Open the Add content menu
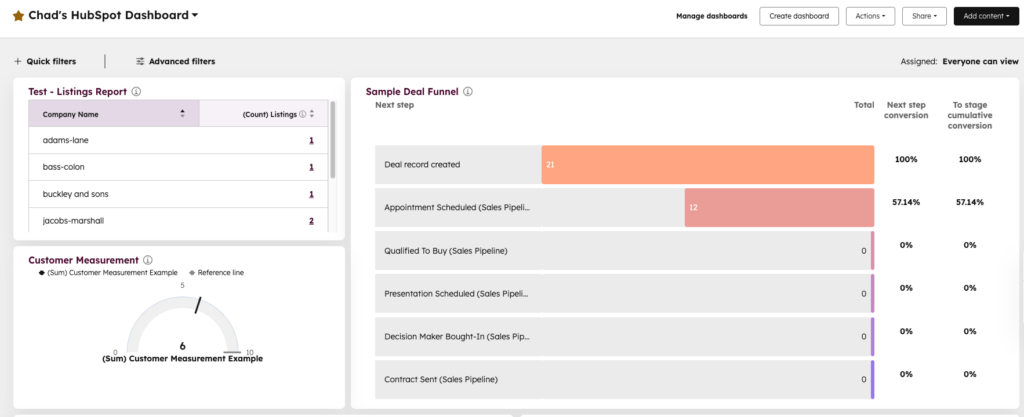 (x=985, y=16)
